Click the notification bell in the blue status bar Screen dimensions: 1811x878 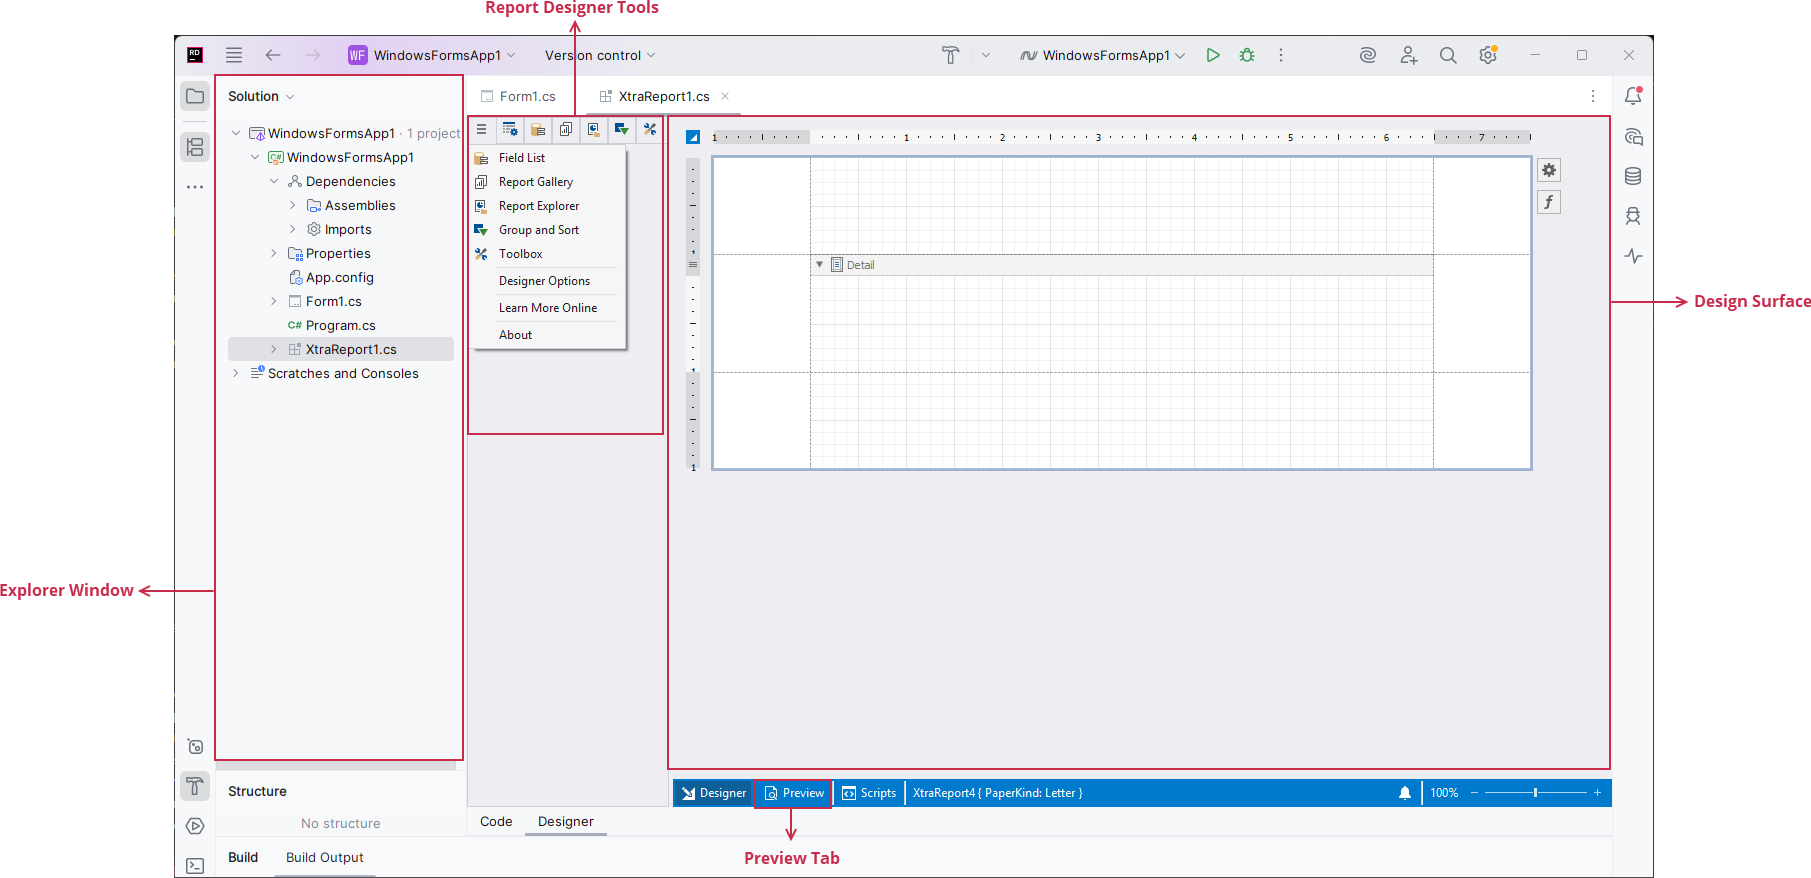click(x=1405, y=793)
